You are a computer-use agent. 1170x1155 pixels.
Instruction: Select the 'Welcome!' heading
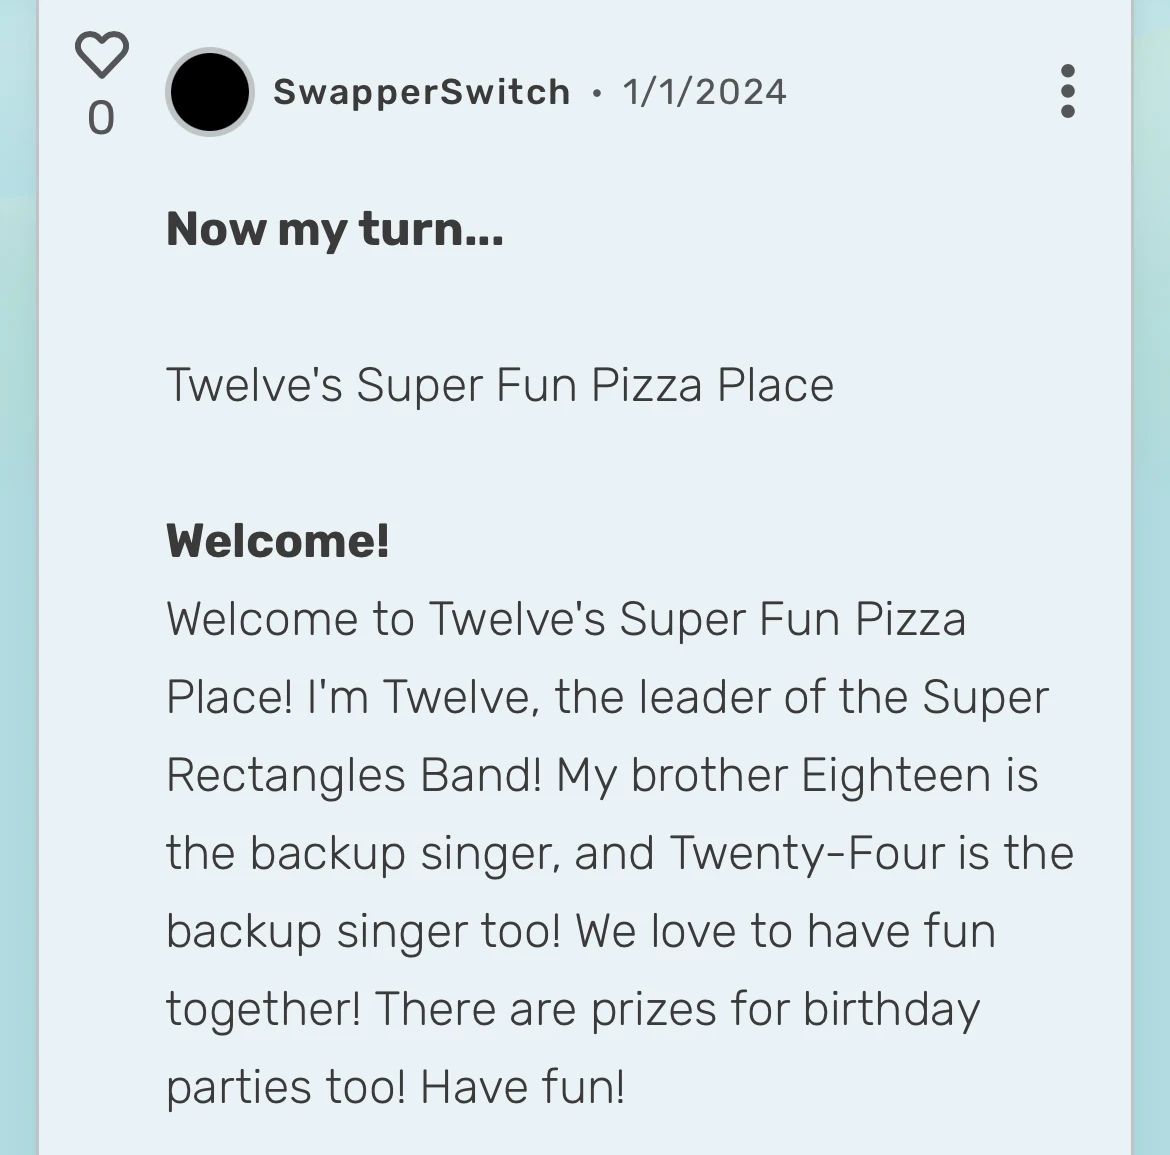pyautogui.click(x=277, y=541)
